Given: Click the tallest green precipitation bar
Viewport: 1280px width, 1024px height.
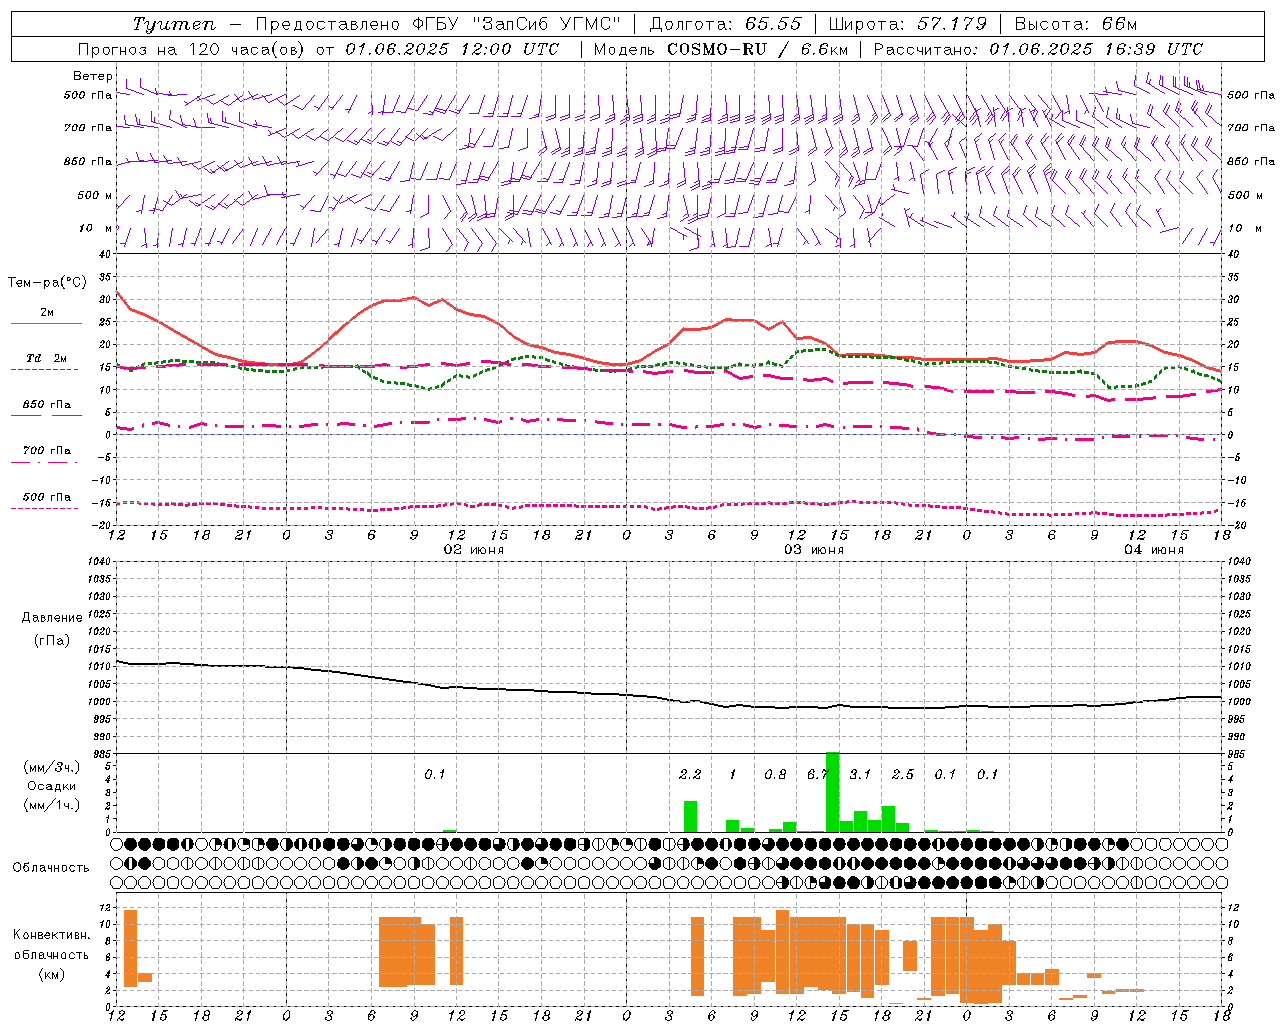Looking at the screenshot, I should tap(832, 792).
